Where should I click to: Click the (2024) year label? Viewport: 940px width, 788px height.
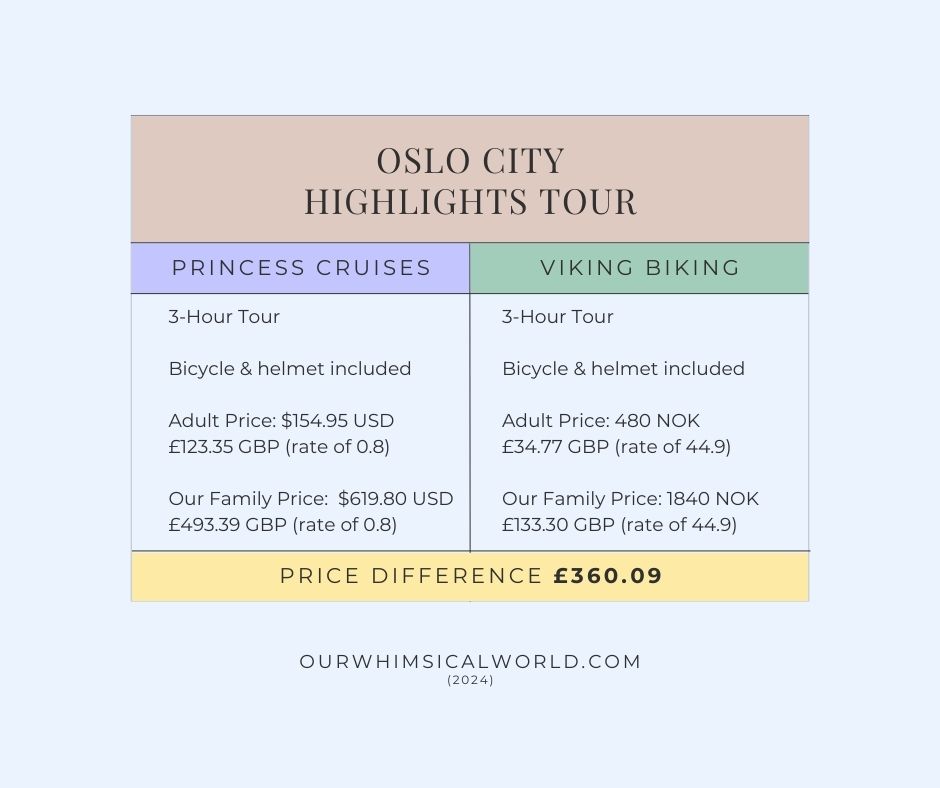(x=470, y=680)
